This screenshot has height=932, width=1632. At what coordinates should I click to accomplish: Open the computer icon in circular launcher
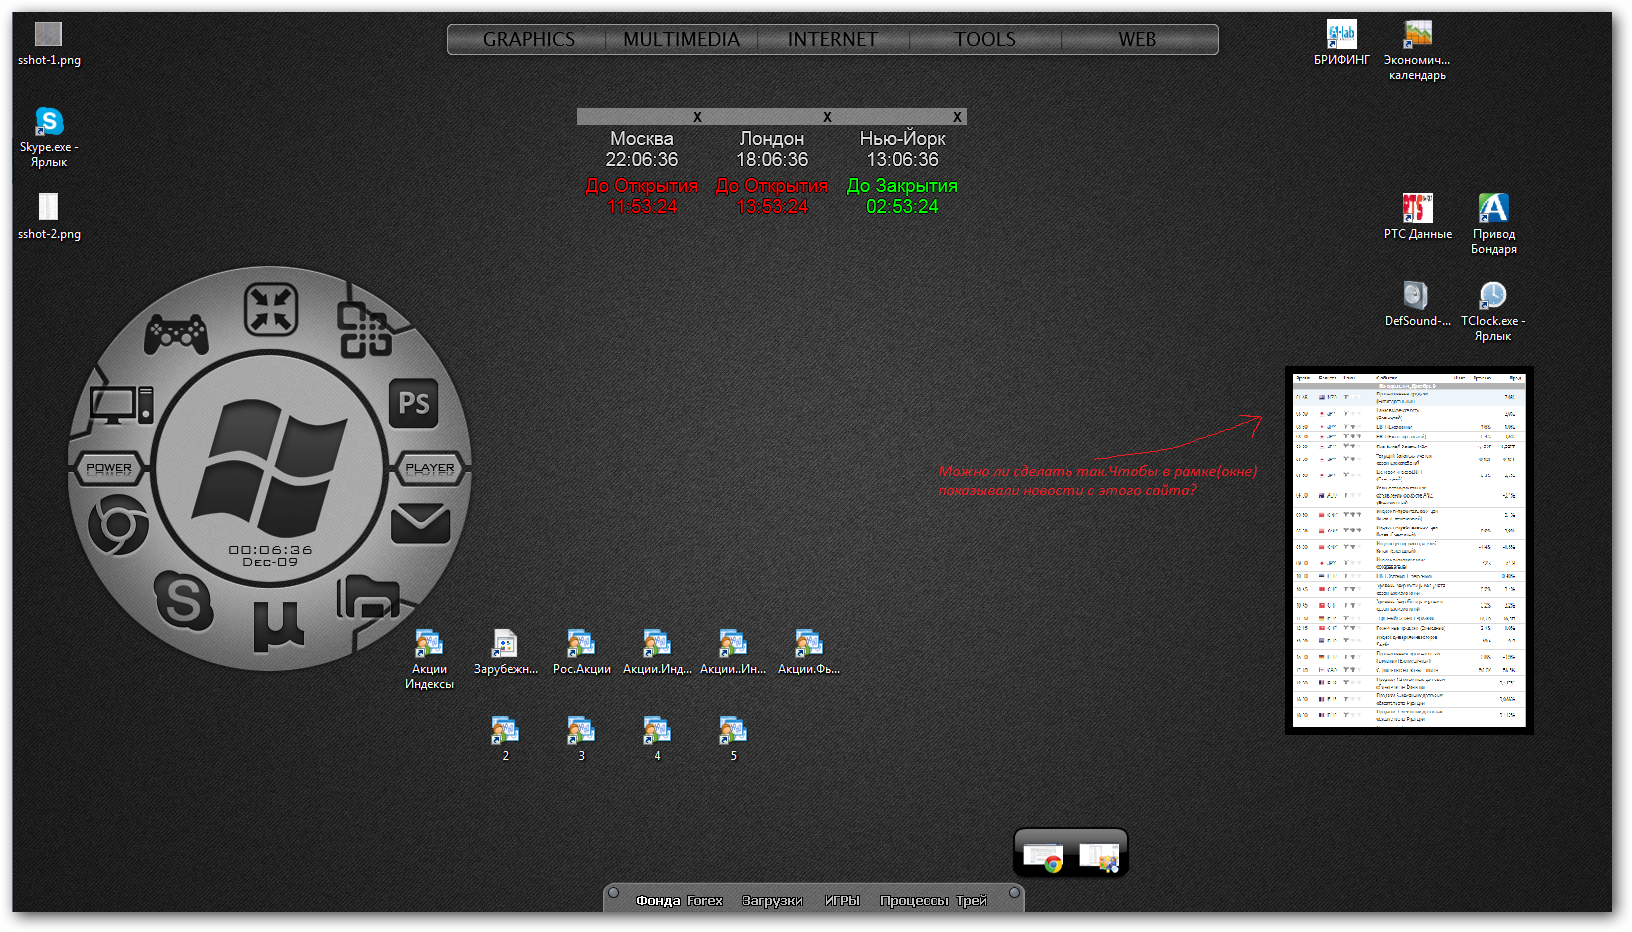pos(122,405)
